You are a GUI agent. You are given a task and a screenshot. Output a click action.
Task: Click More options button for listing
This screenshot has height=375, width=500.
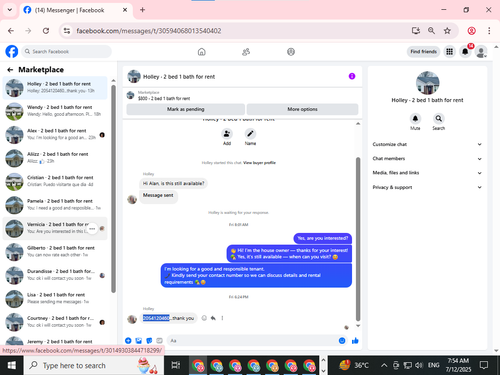coord(302,109)
